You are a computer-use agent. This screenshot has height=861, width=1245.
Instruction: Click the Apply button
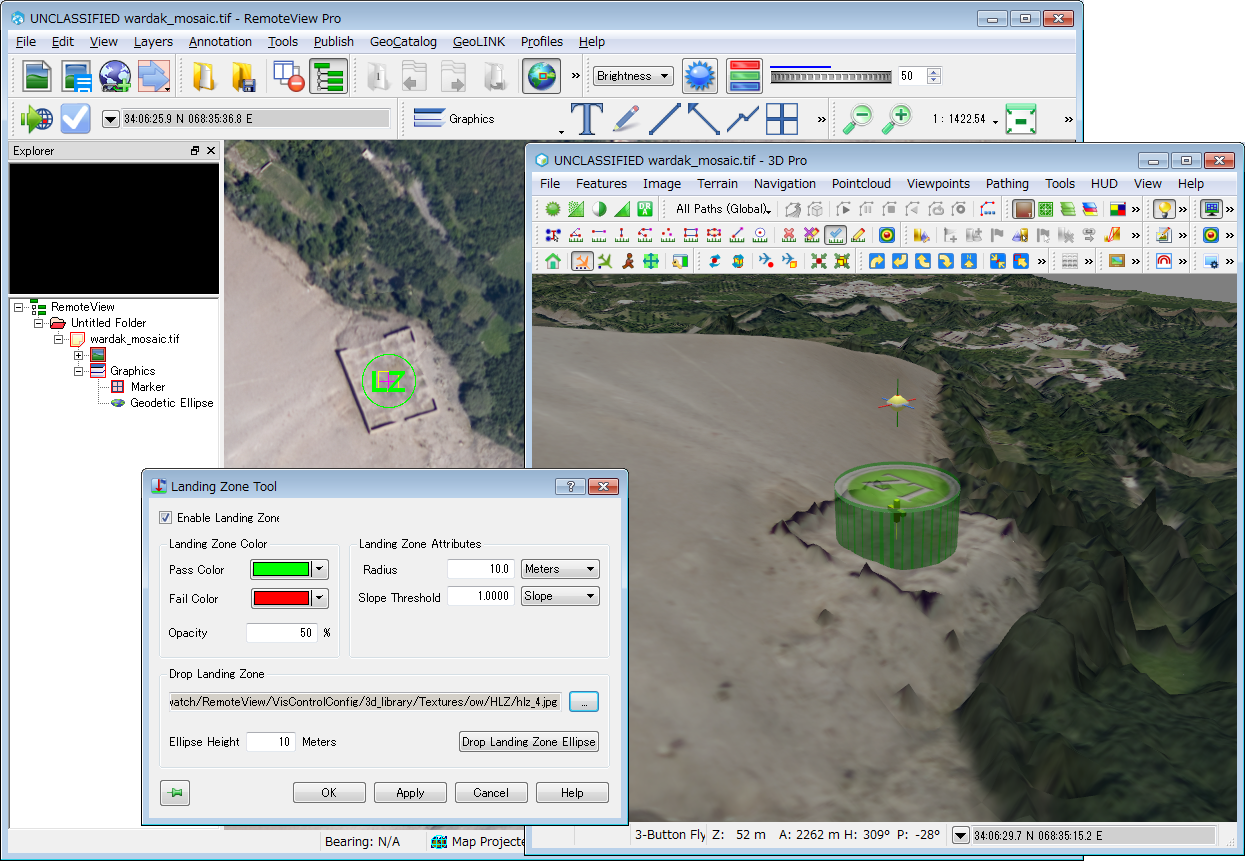pos(410,793)
